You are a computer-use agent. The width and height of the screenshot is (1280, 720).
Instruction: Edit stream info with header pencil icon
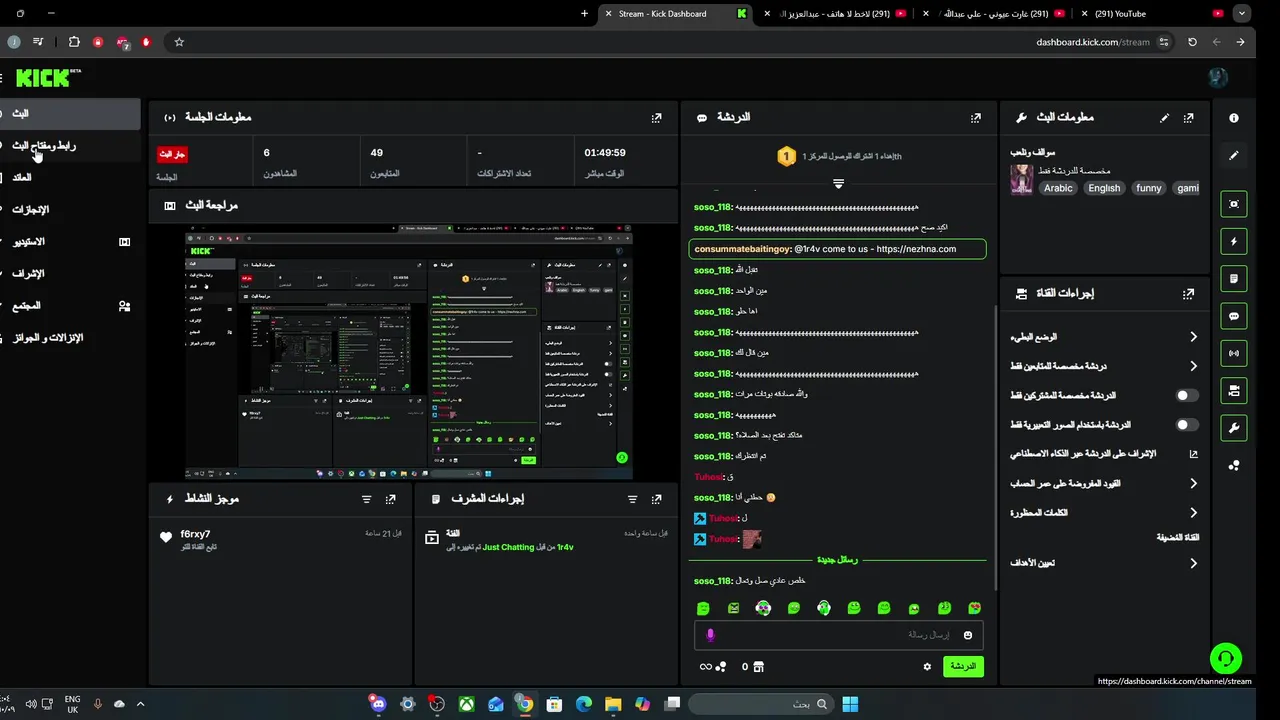(1164, 118)
